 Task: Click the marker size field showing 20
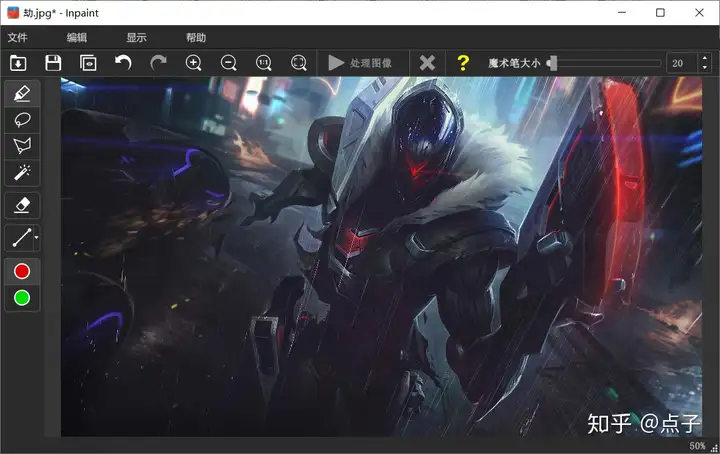click(x=682, y=63)
